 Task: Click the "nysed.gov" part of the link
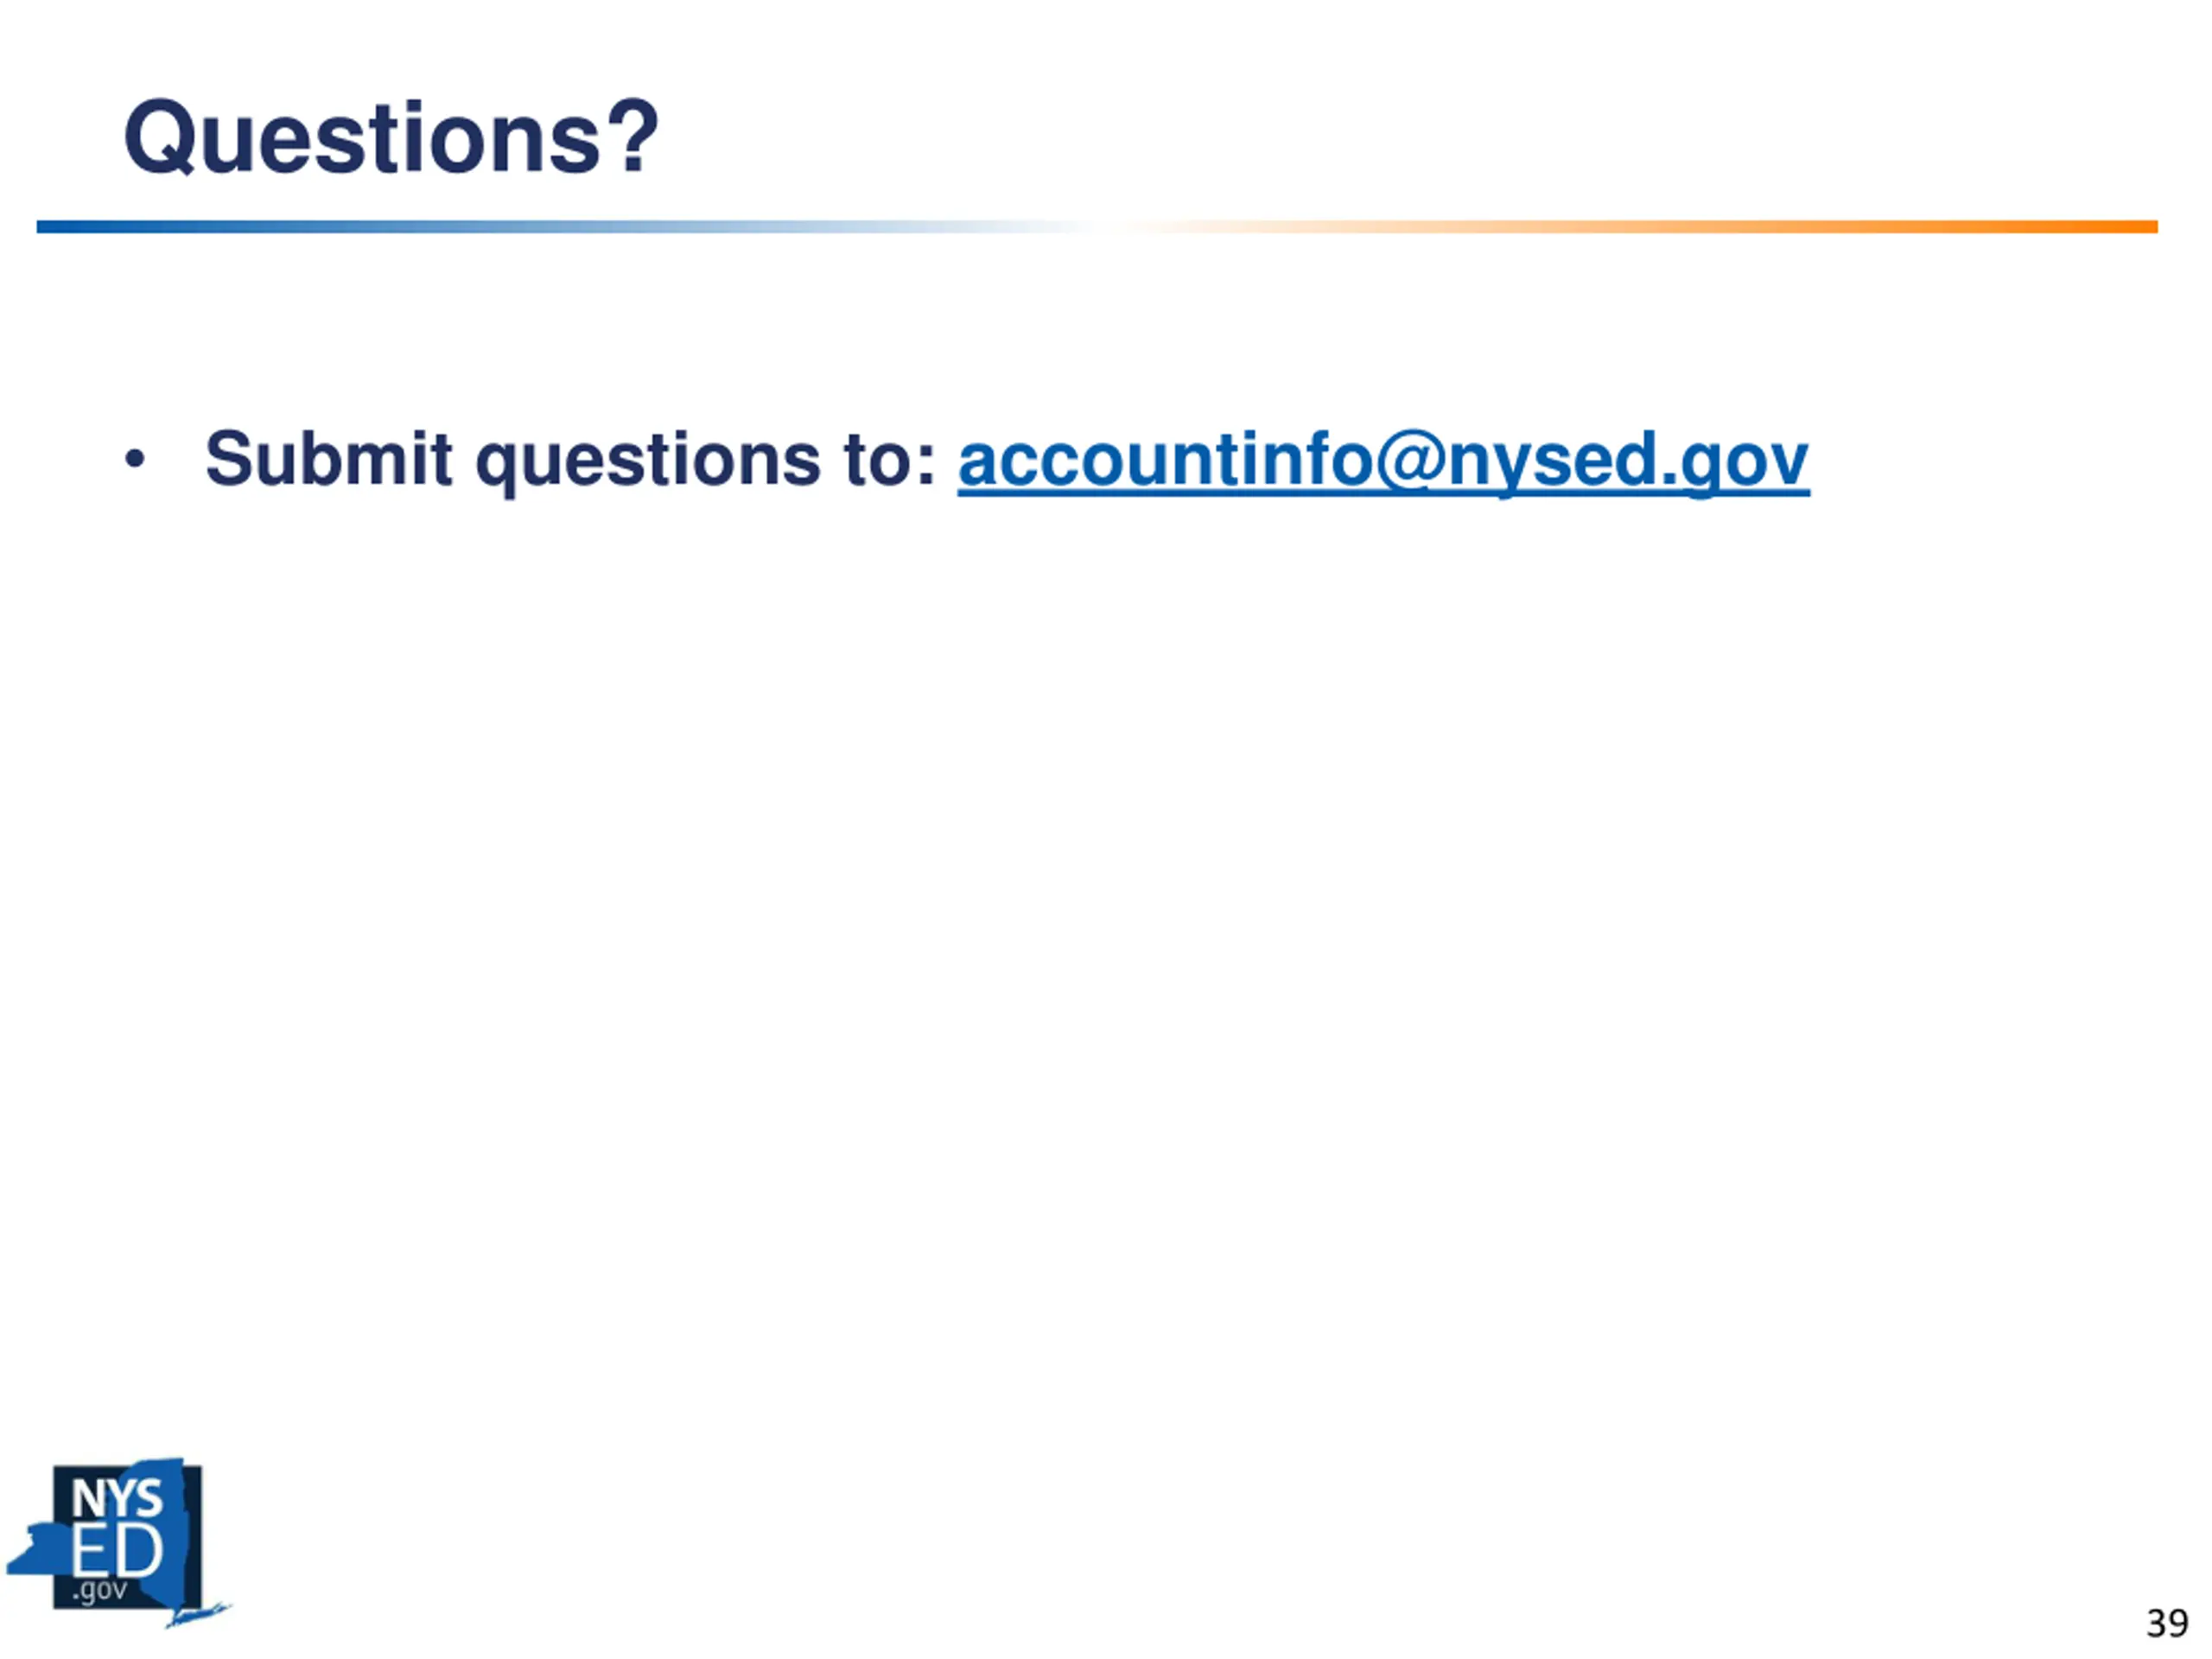(1628, 461)
